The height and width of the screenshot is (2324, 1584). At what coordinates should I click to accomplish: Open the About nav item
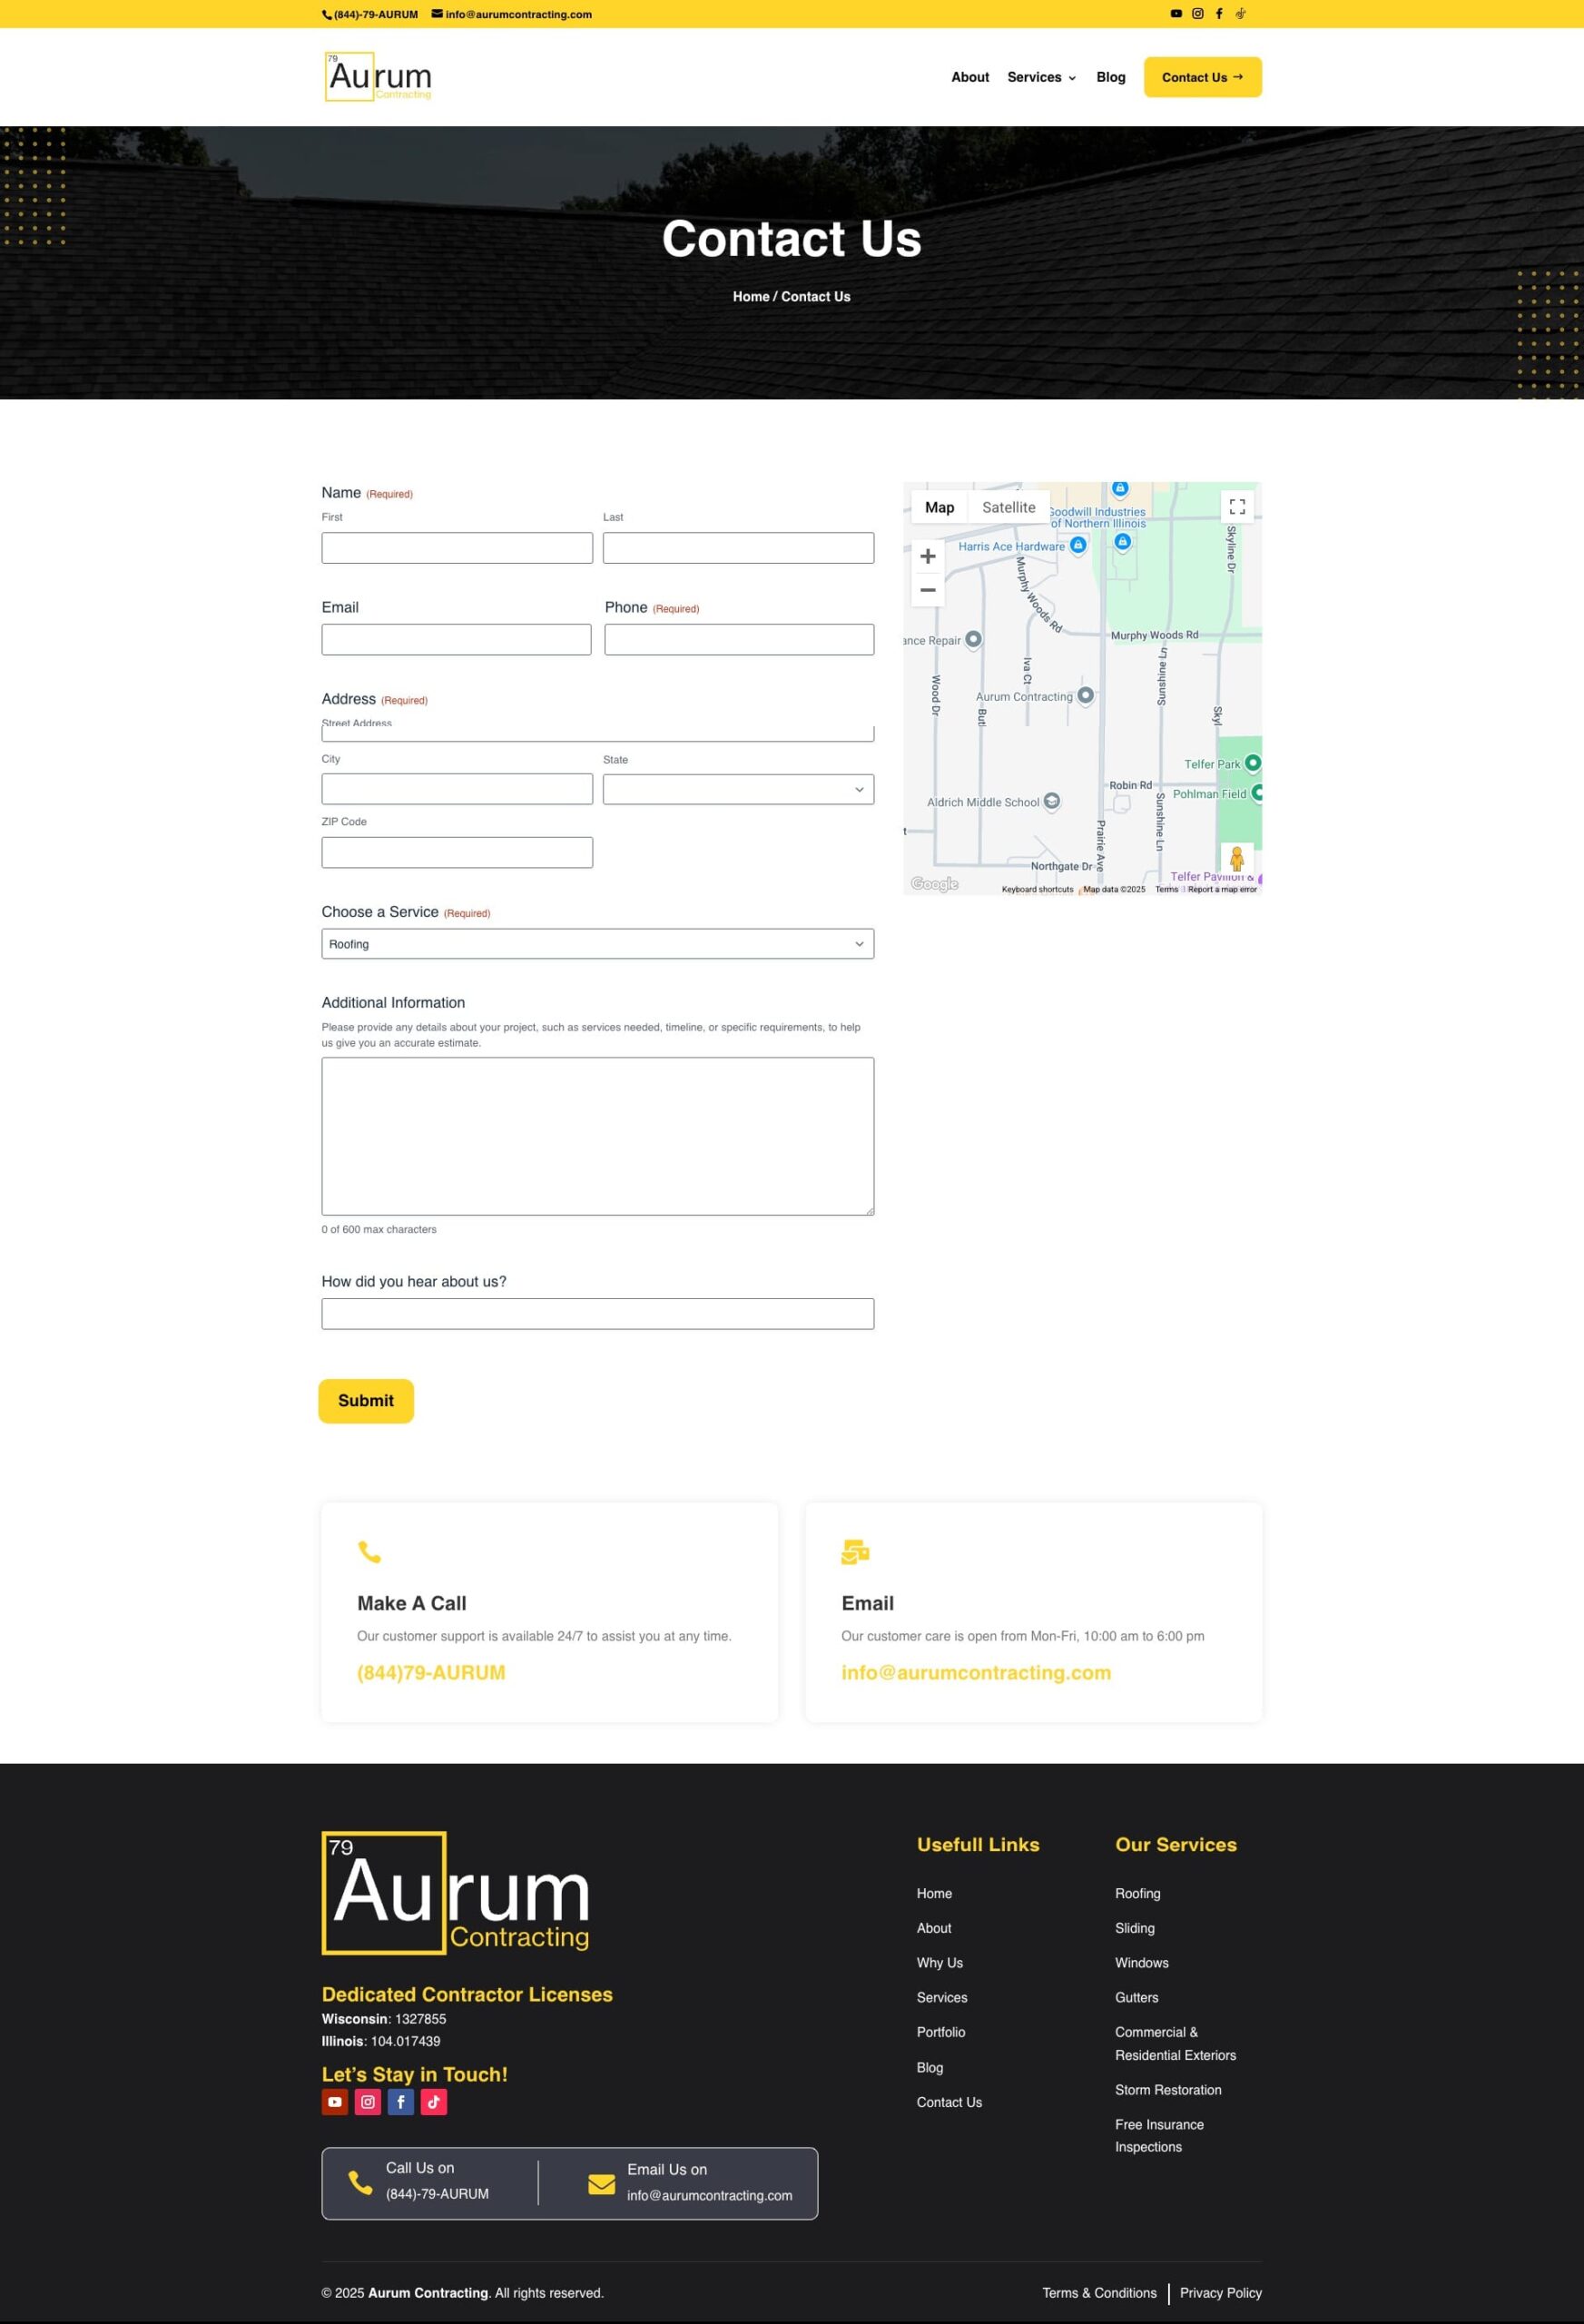[970, 77]
